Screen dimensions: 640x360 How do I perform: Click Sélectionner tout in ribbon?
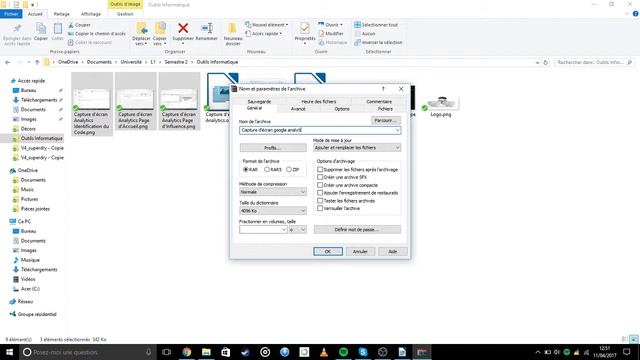click(376, 25)
